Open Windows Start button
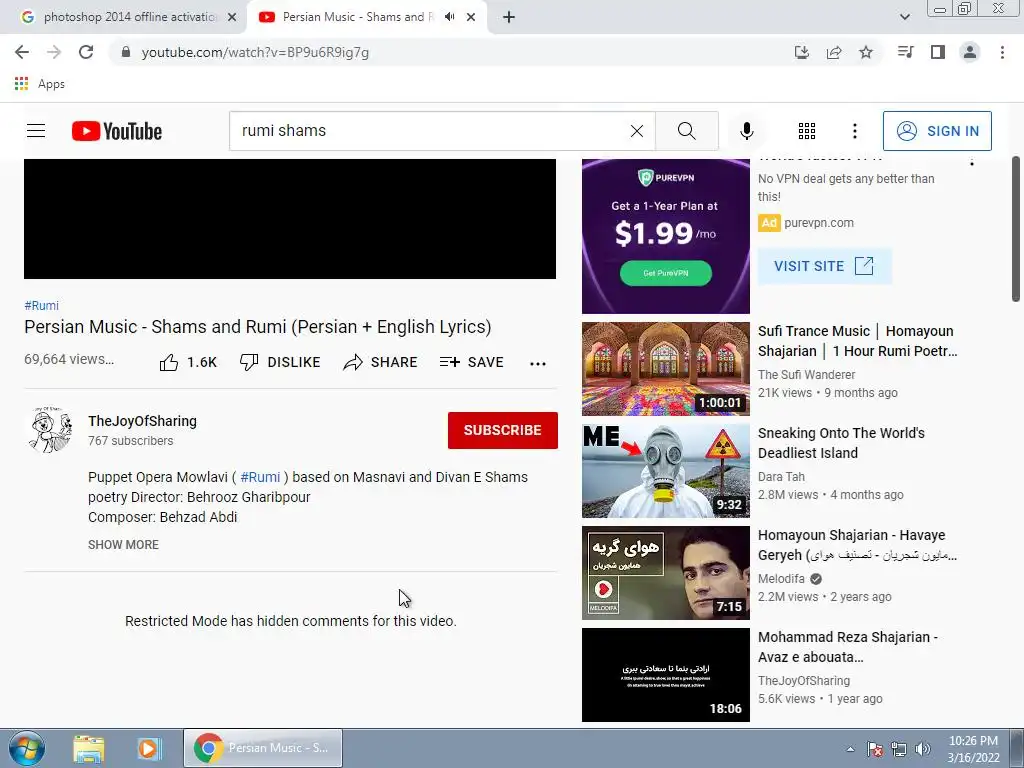 point(27,748)
